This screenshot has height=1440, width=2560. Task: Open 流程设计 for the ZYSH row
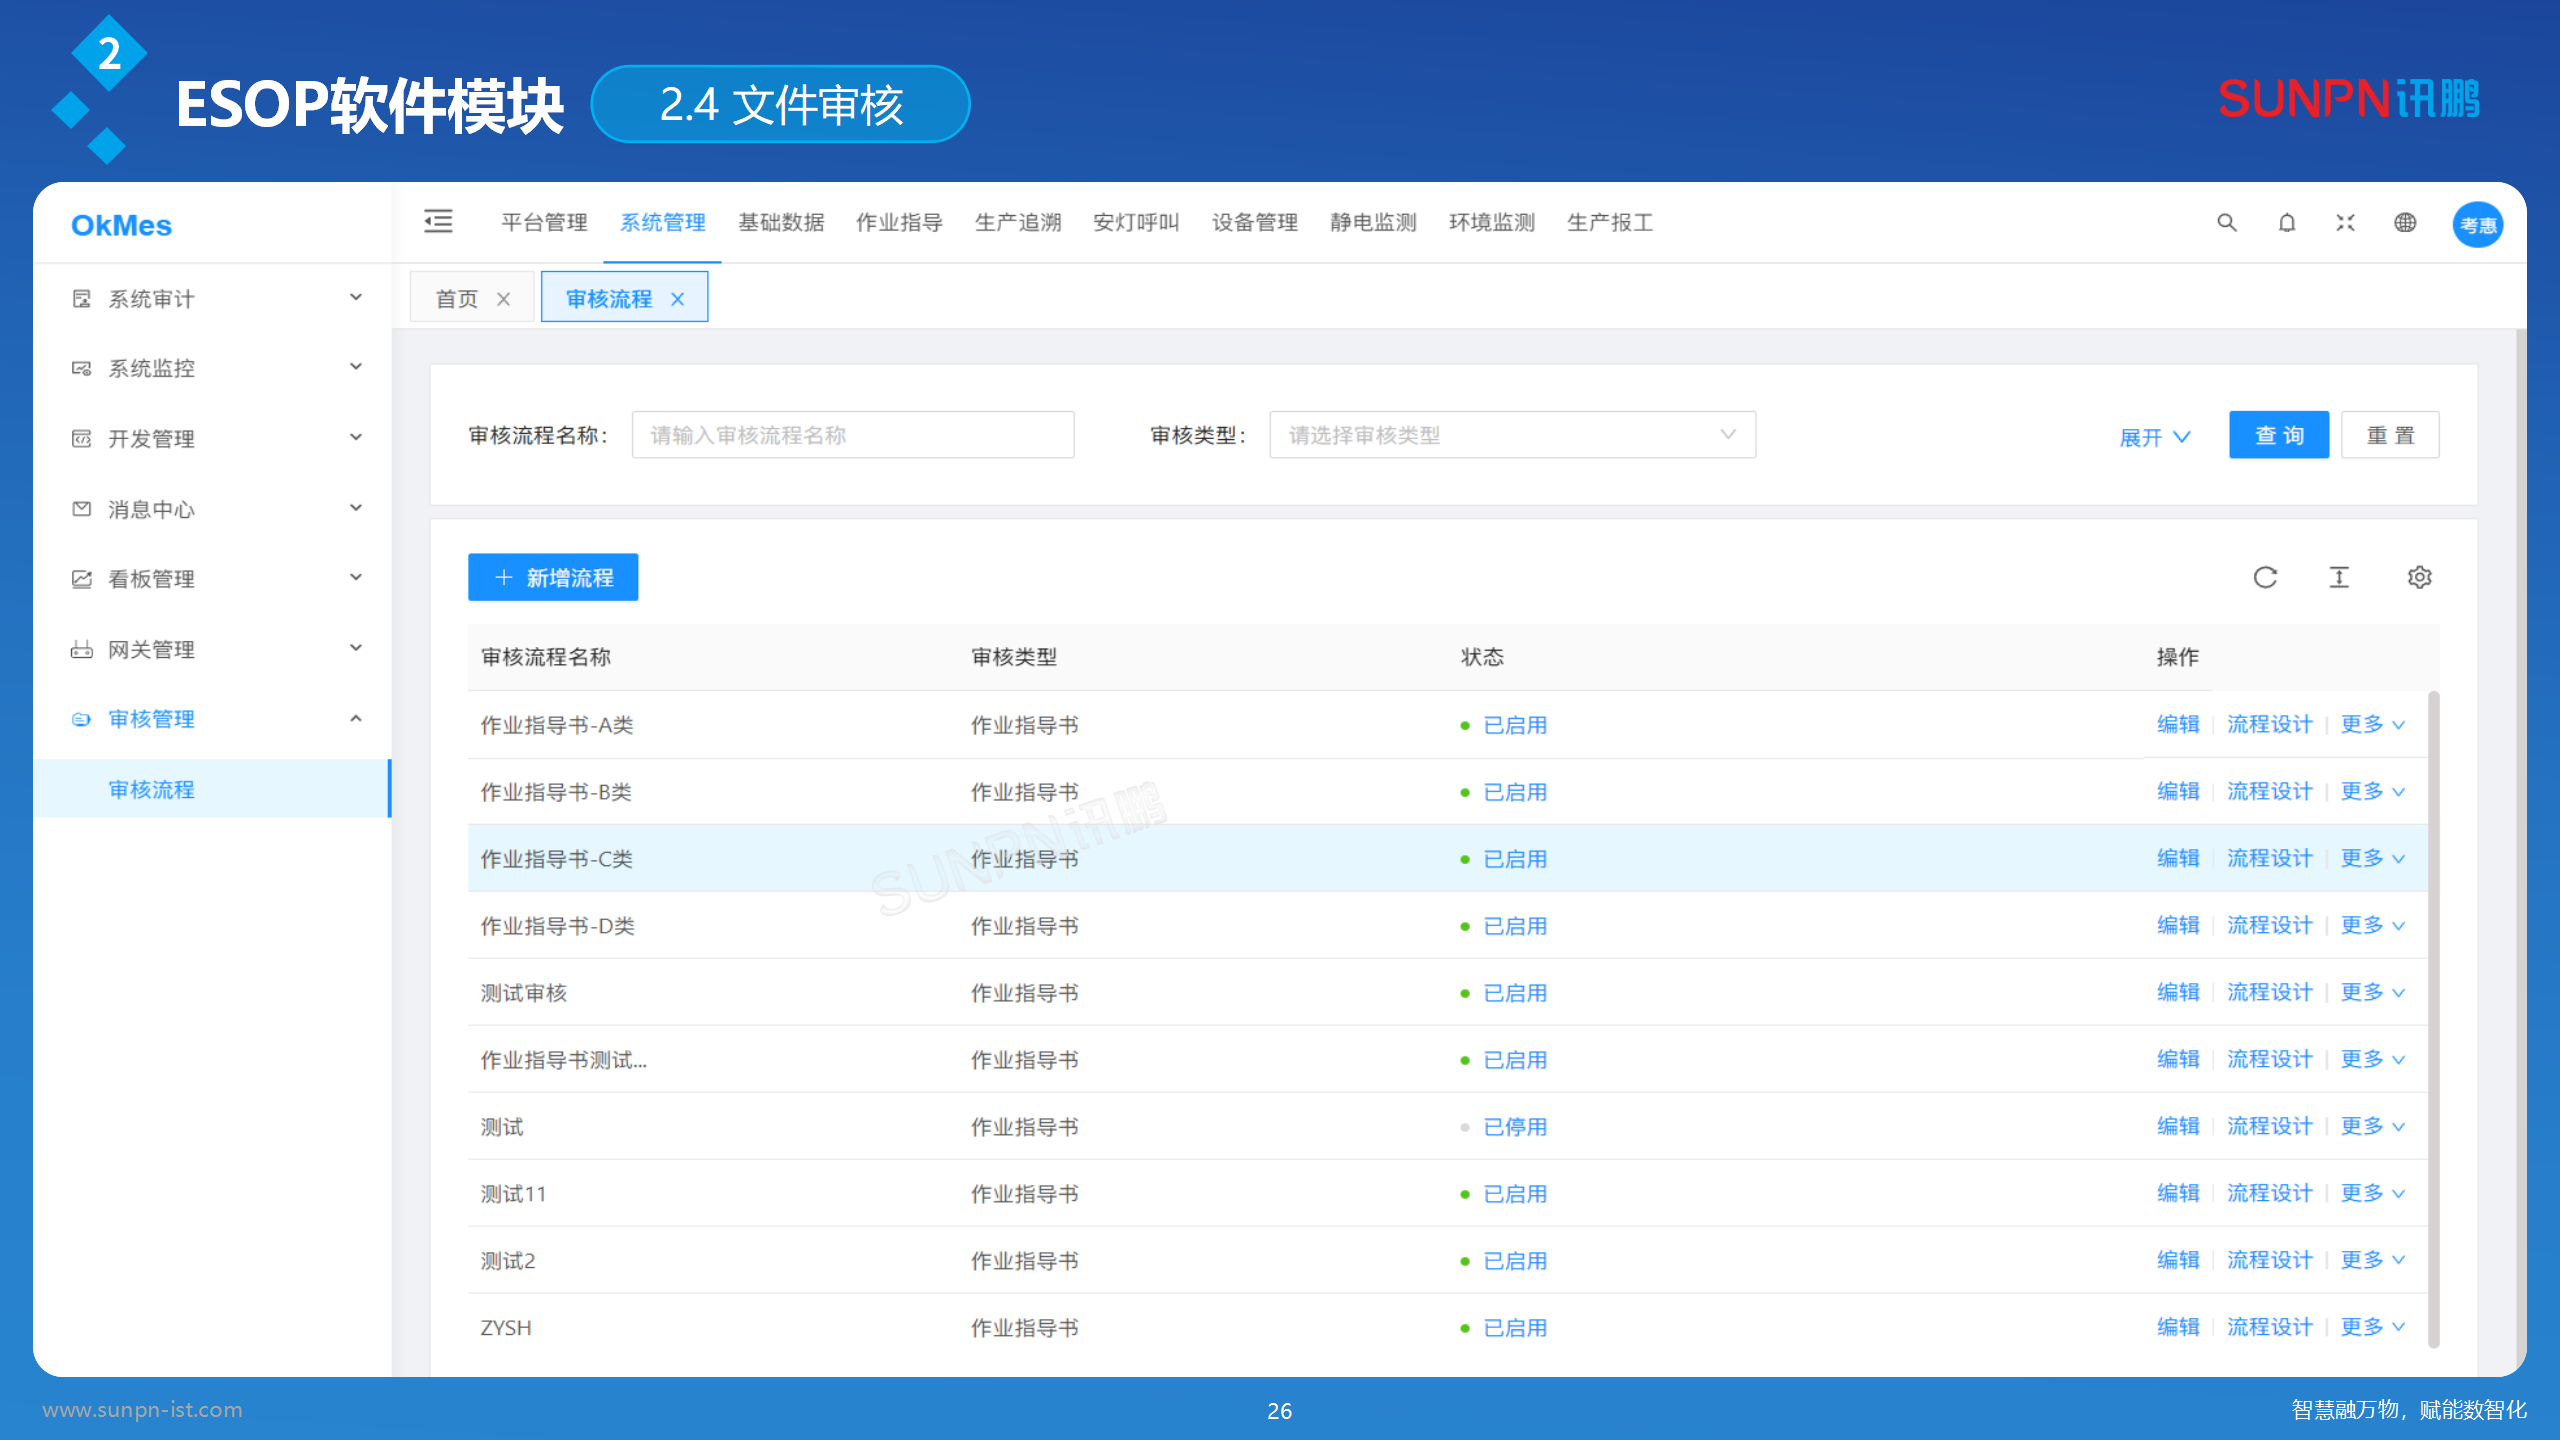[x=2269, y=1327]
